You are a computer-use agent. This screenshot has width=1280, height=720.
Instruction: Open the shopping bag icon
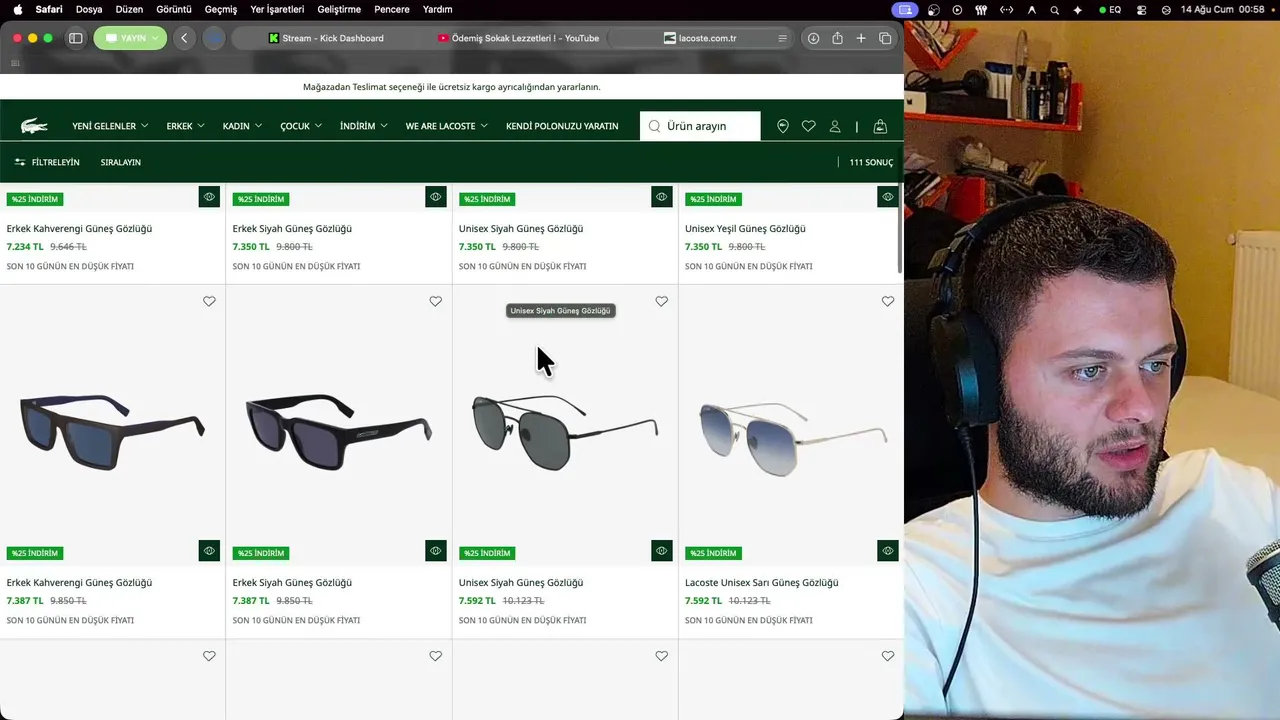(880, 126)
